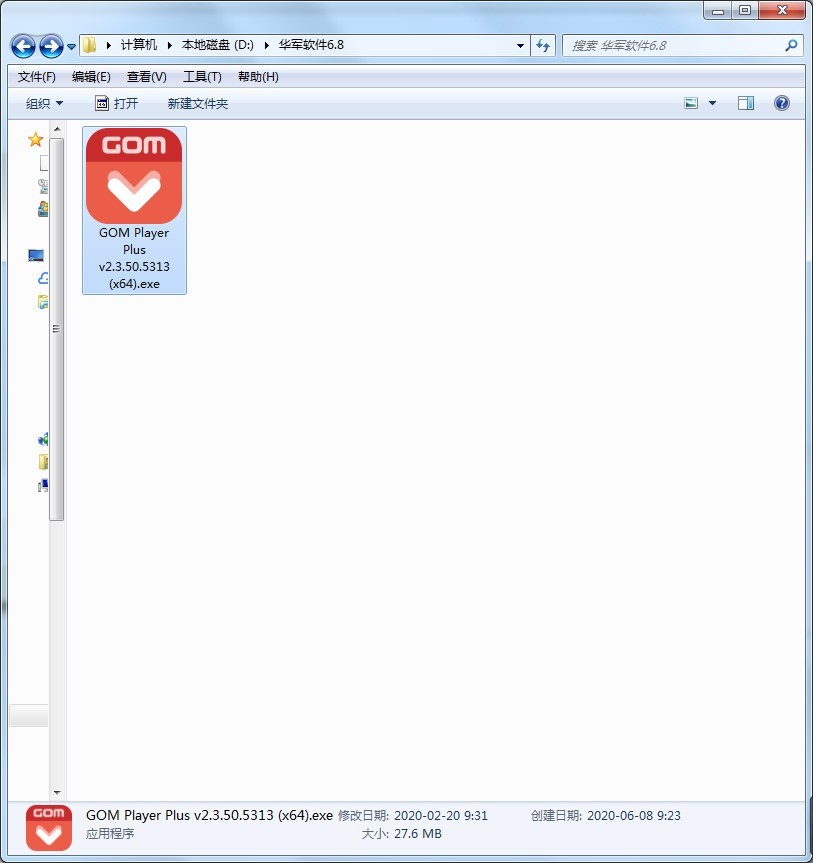Viewport: 813px width, 863px height.
Task: Click the folder icon in the address bar
Action: 90,45
